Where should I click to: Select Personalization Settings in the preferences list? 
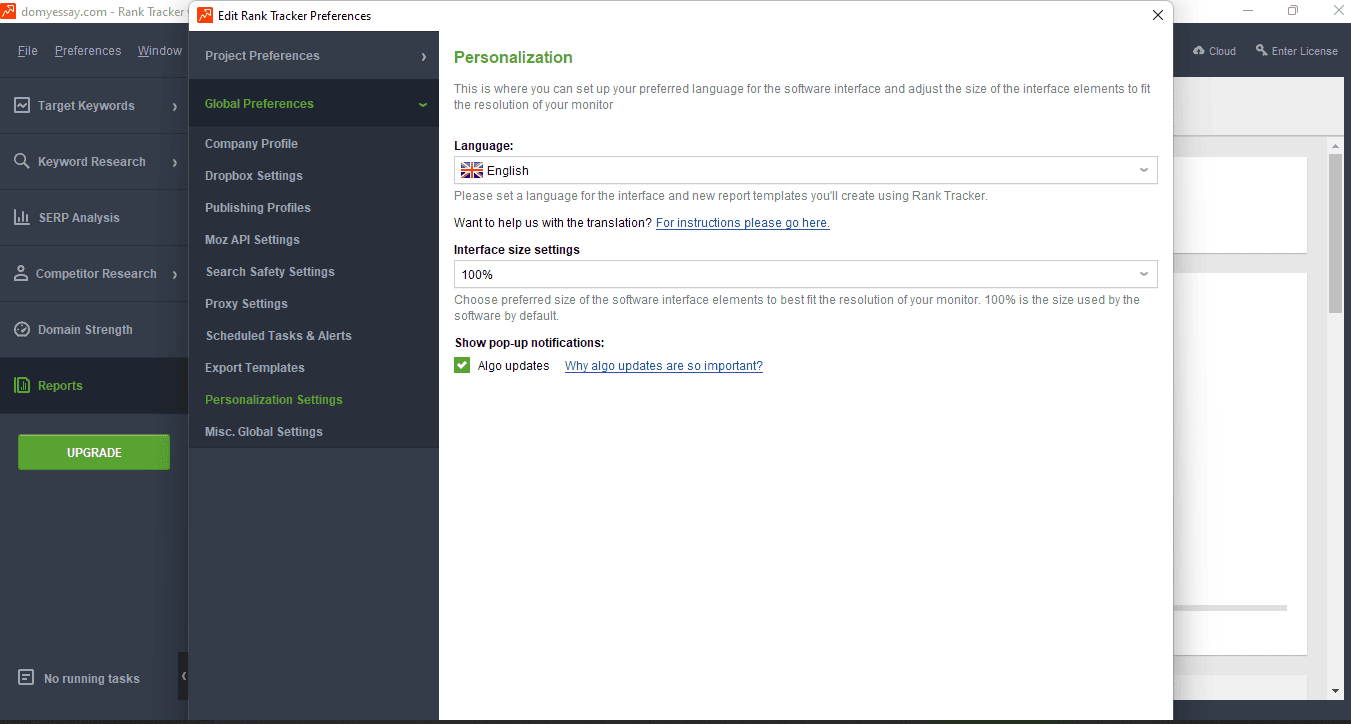pyautogui.click(x=273, y=399)
